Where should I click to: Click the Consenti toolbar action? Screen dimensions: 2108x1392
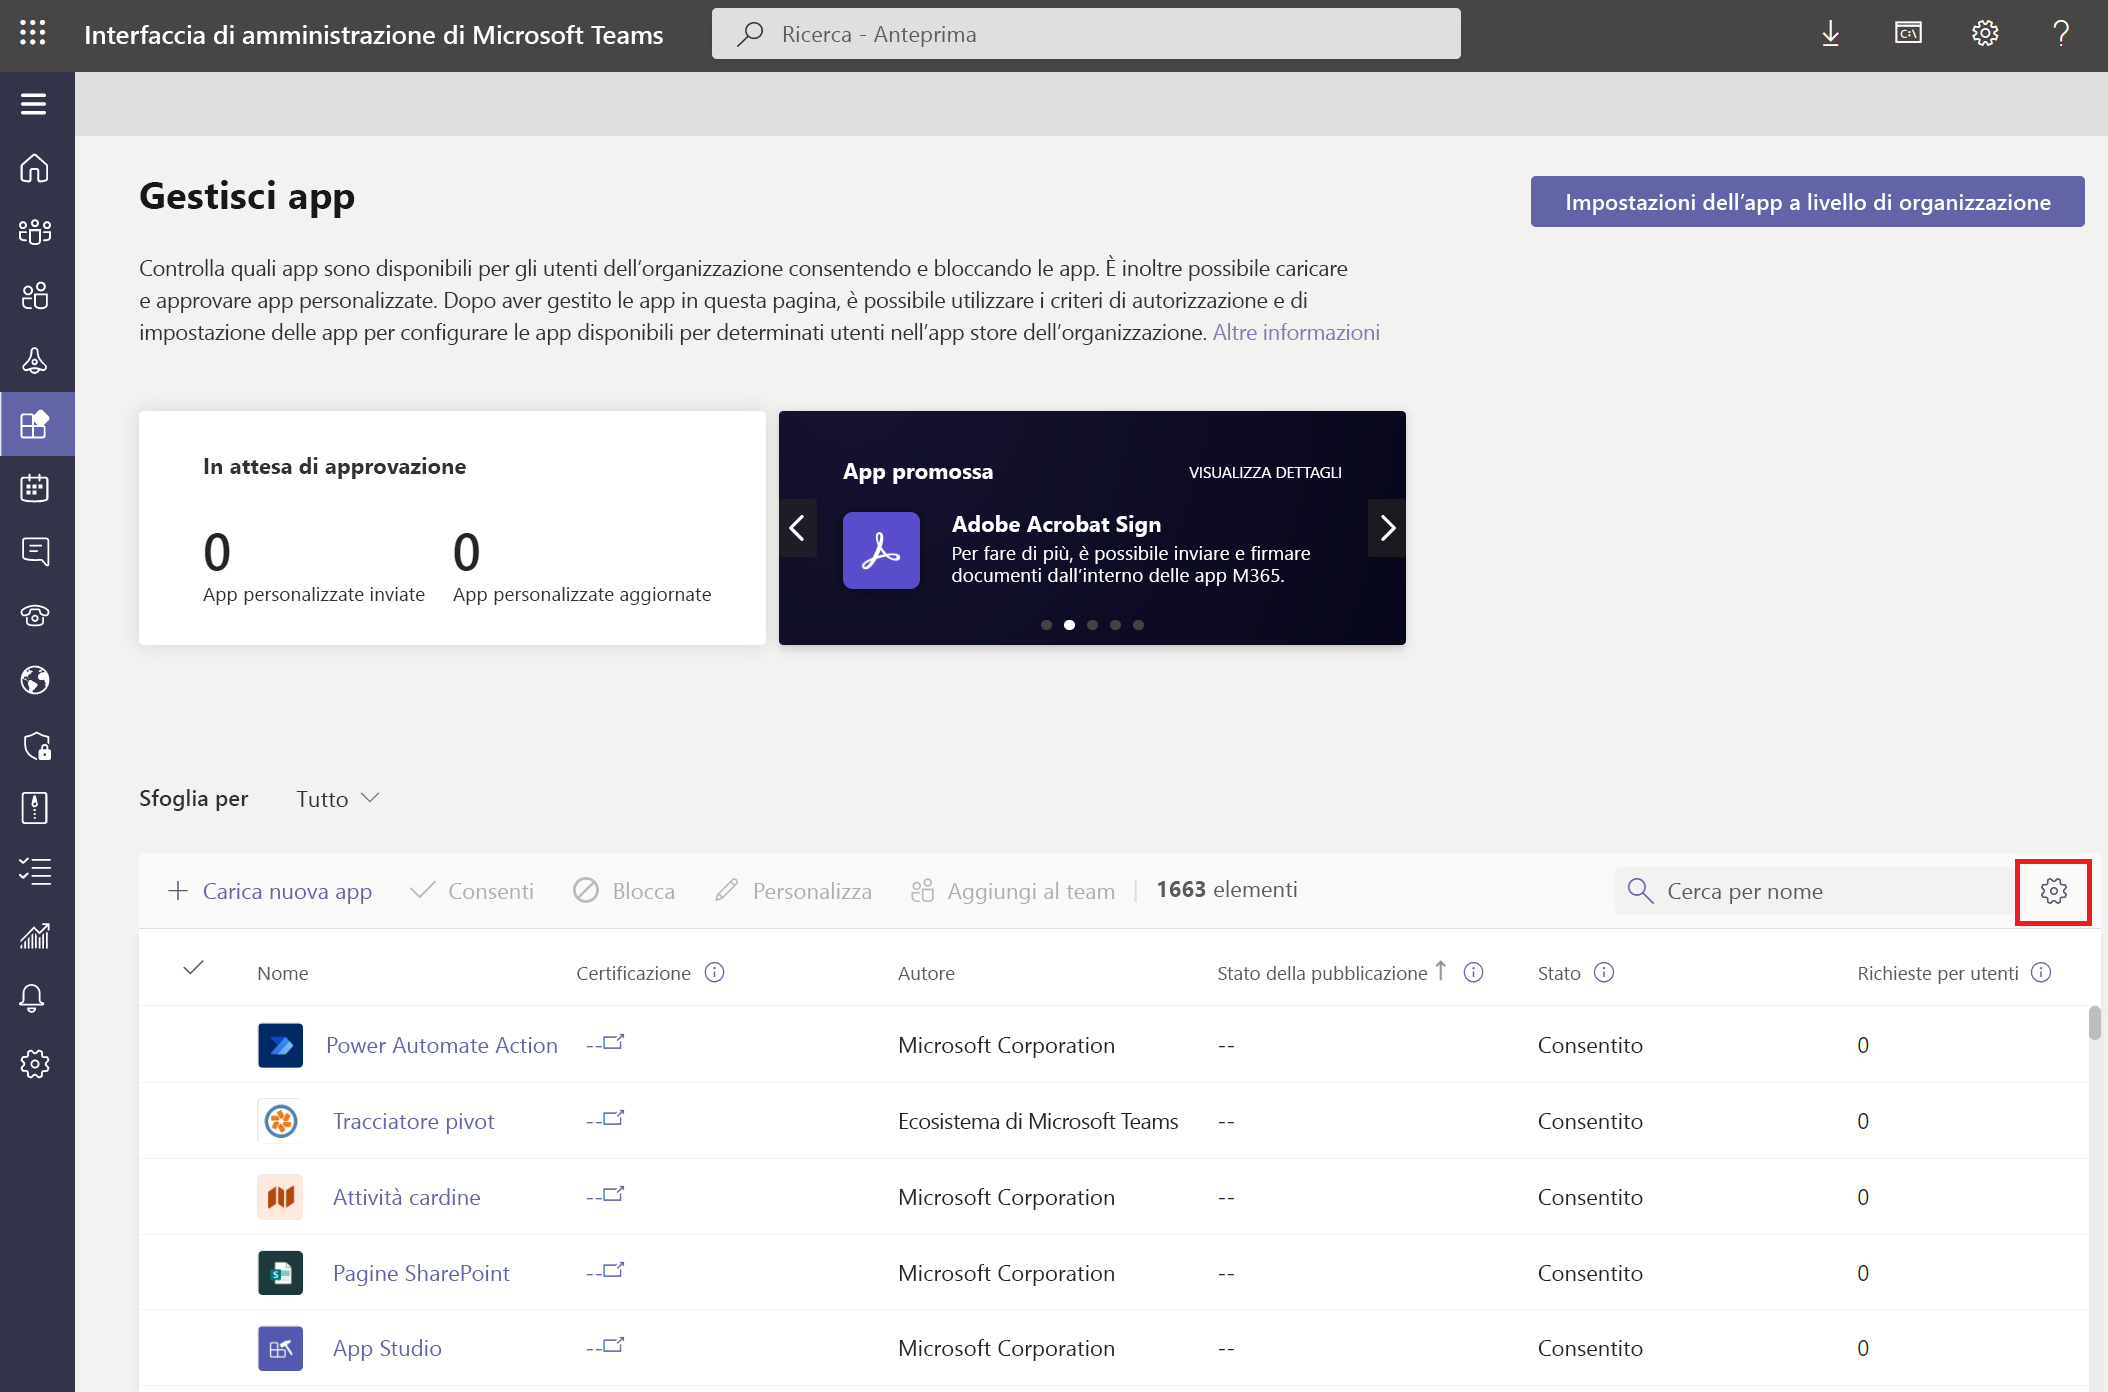point(472,891)
